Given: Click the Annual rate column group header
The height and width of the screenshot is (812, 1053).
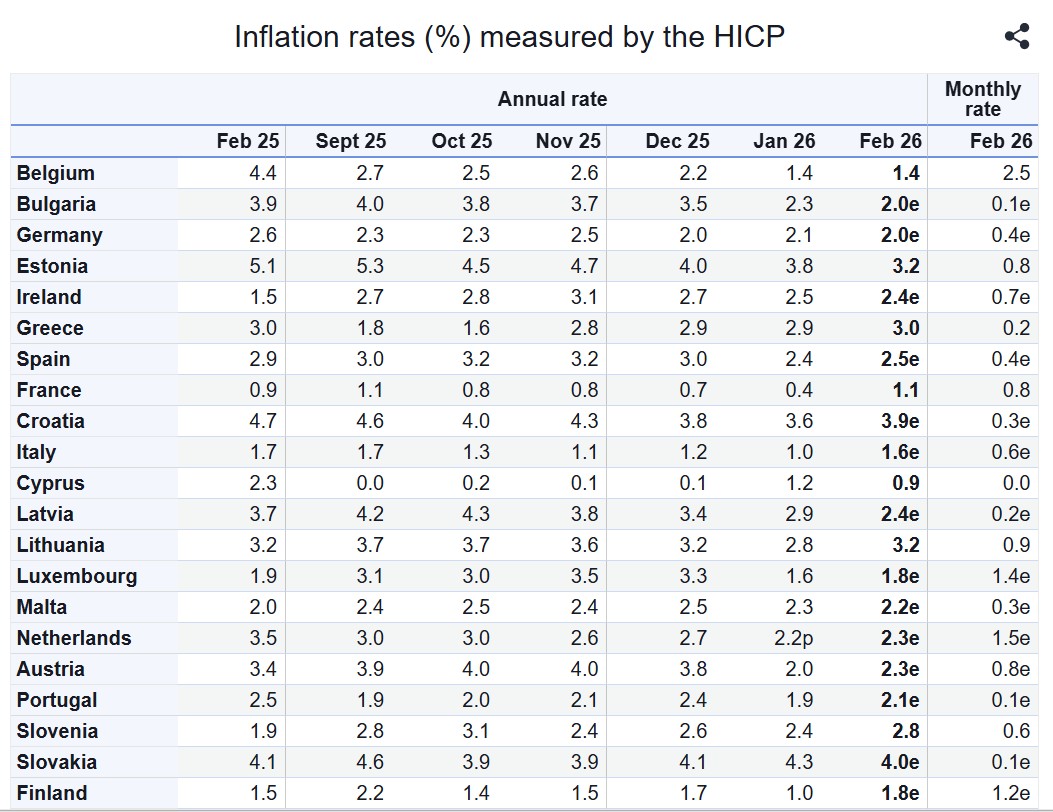Looking at the screenshot, I should coord(552,99).
